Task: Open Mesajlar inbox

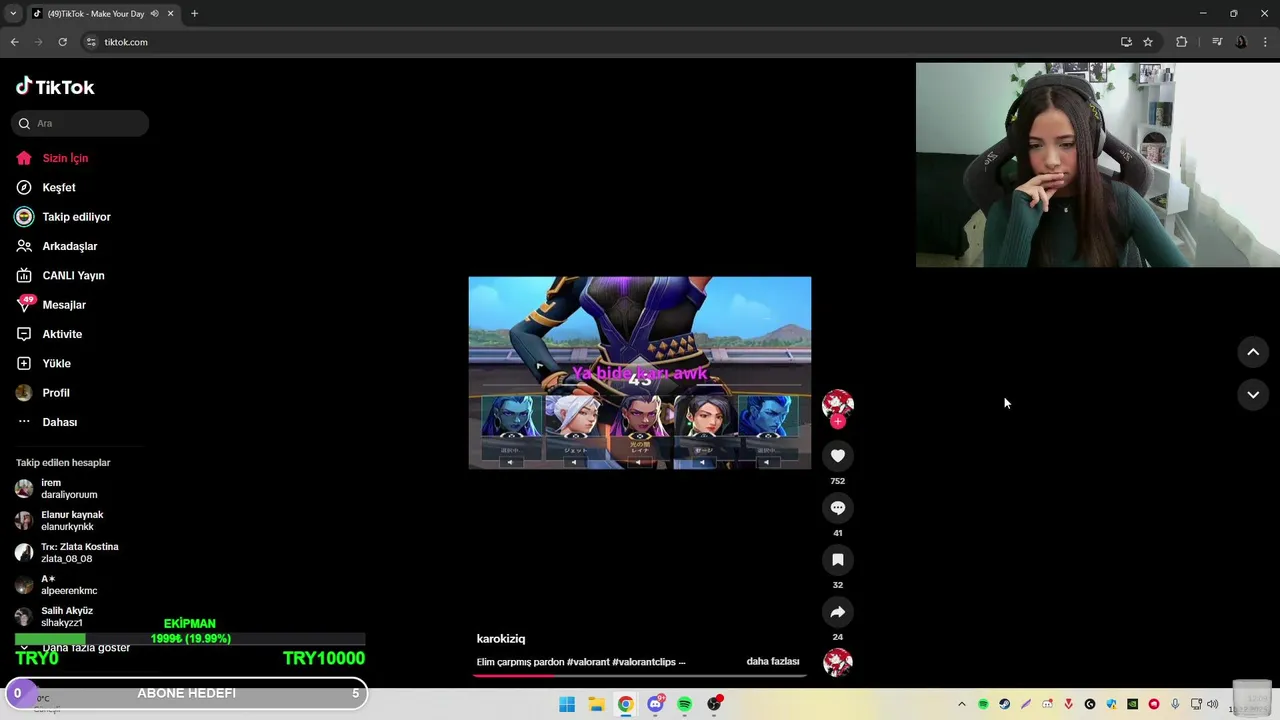Action: [64, 305]
